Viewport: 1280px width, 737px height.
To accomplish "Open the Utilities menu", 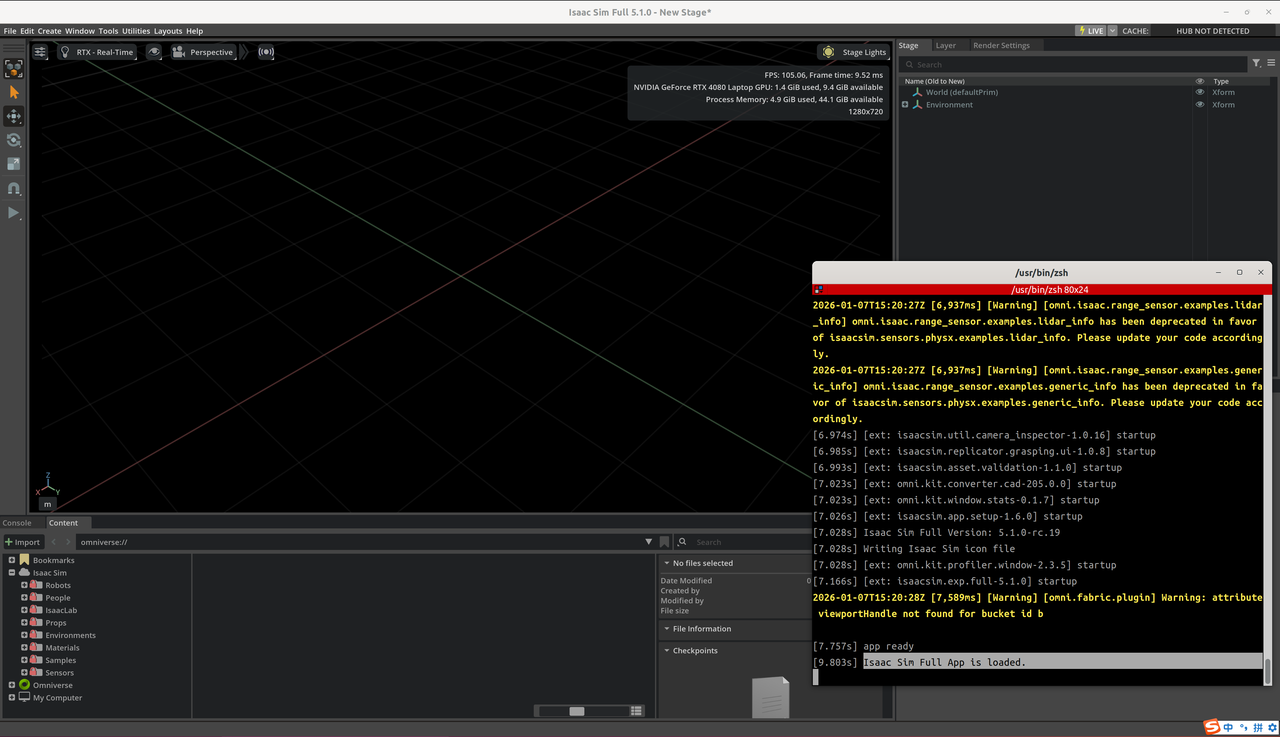I will (136, 31).
